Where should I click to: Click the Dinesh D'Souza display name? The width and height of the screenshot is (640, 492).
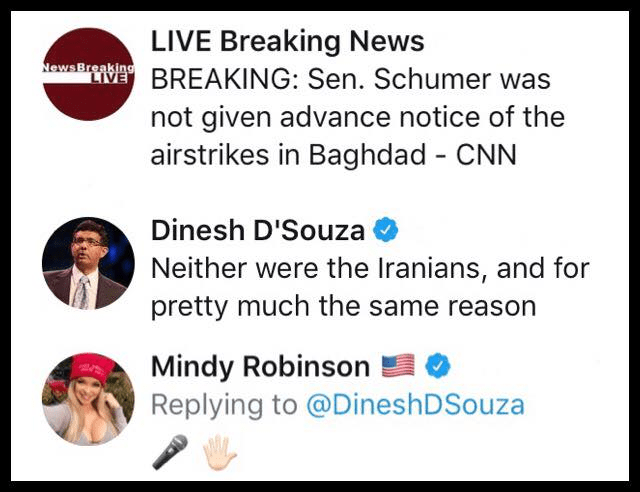[x=258, y=232]
